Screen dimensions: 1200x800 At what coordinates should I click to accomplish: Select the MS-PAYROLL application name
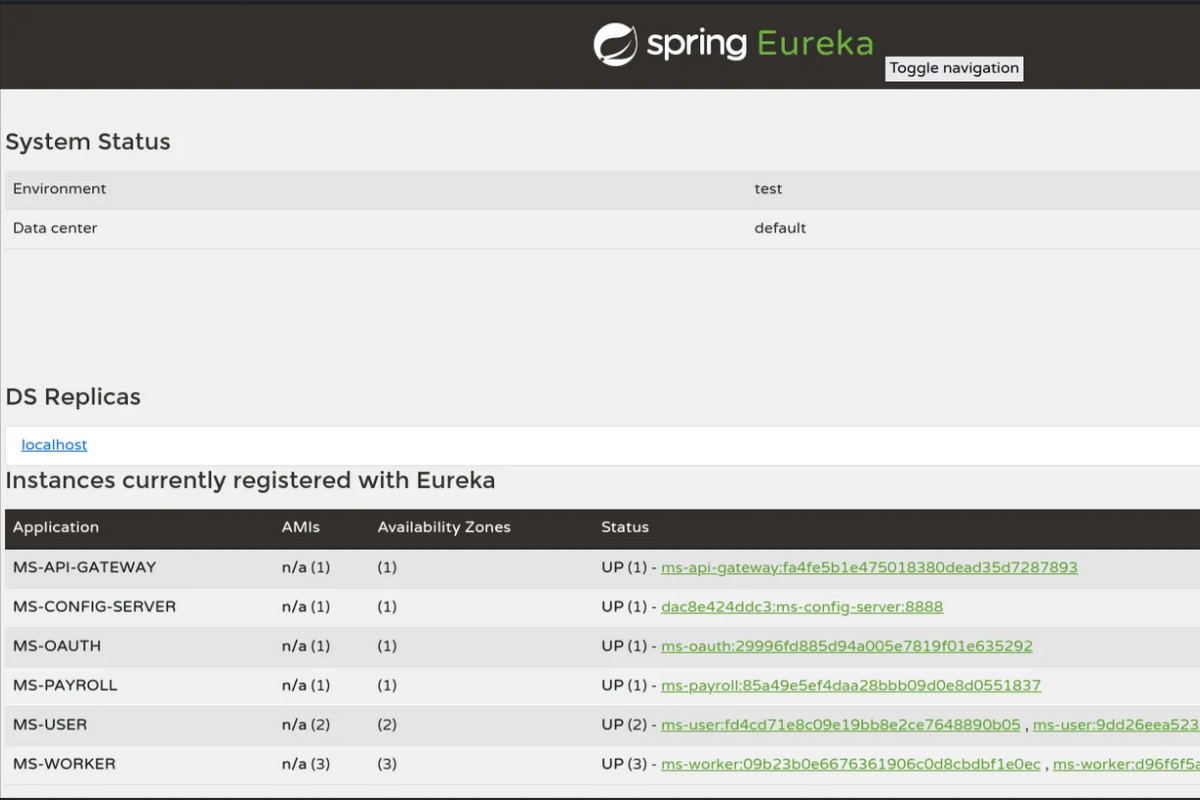(65, 686)
